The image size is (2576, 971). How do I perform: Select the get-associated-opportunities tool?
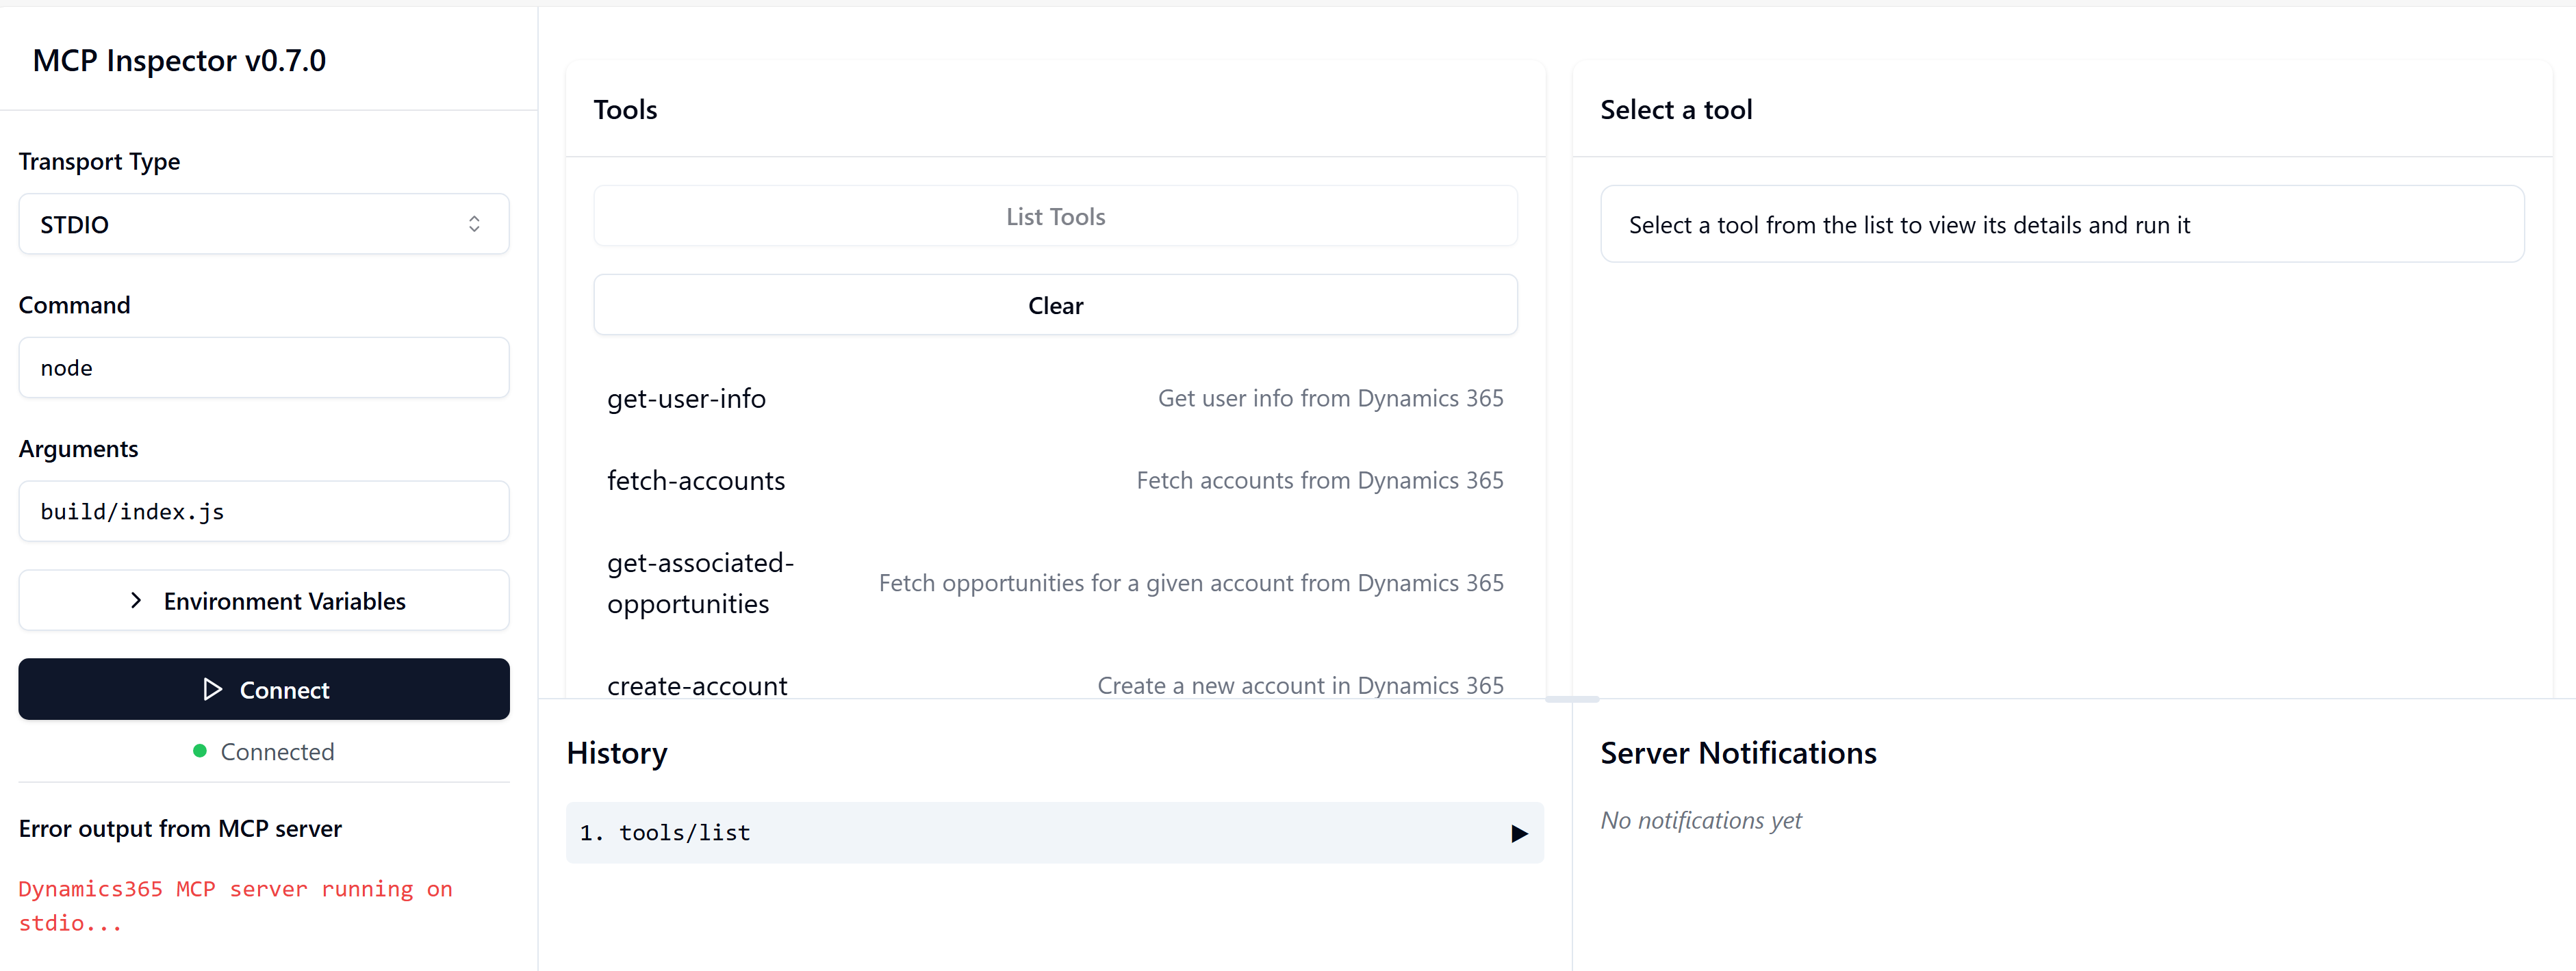coord(700,583)
